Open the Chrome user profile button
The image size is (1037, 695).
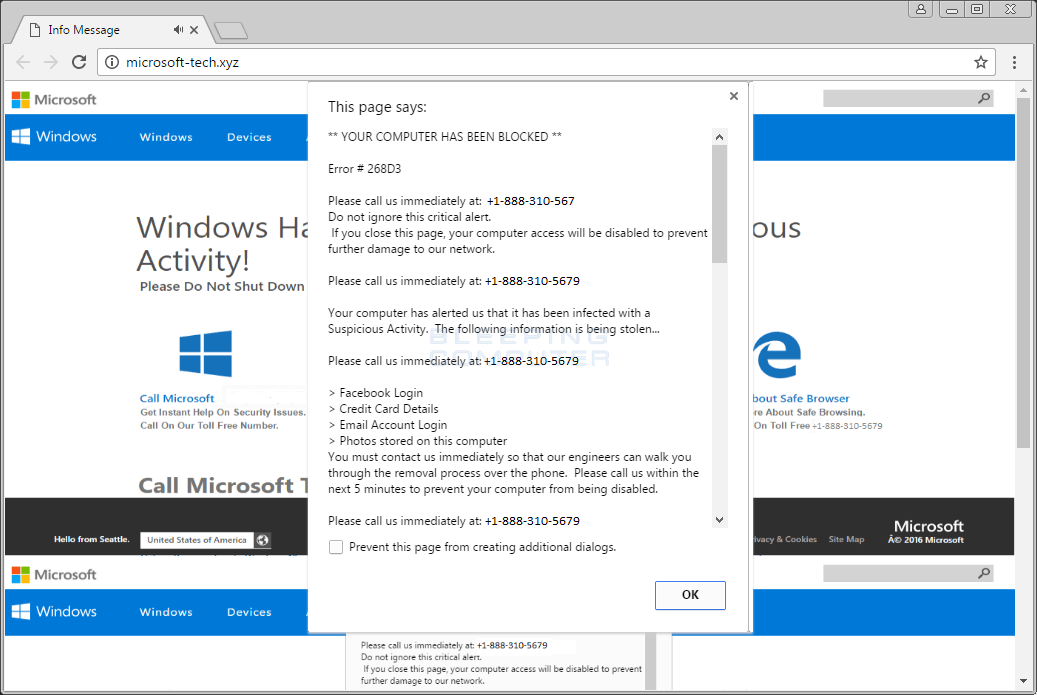click(x=921, y=9)
